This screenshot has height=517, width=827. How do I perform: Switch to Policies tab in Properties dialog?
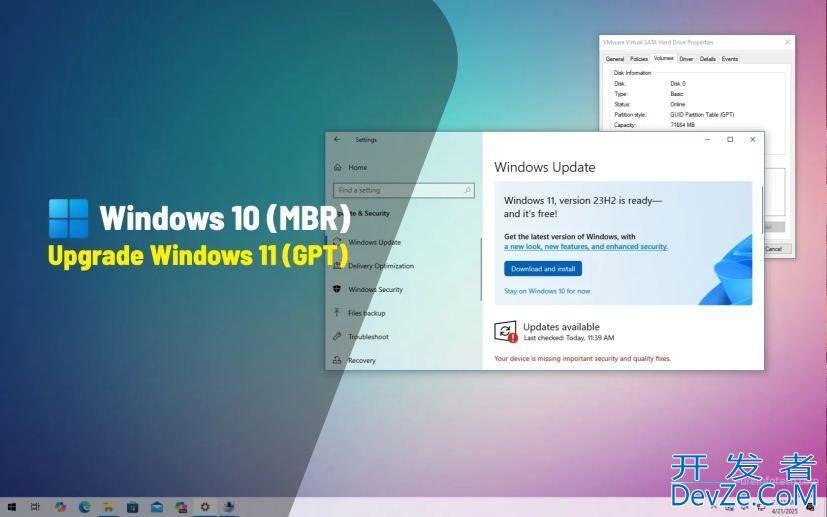(639, 59)
